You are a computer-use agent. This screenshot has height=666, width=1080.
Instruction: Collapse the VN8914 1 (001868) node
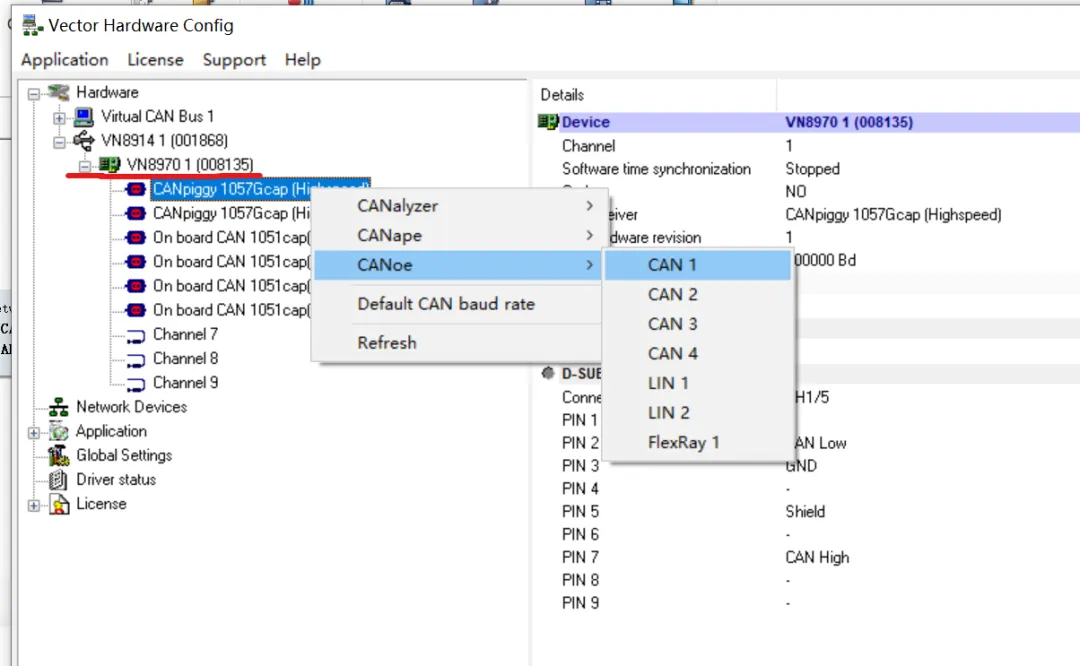(x=59, y=142)
